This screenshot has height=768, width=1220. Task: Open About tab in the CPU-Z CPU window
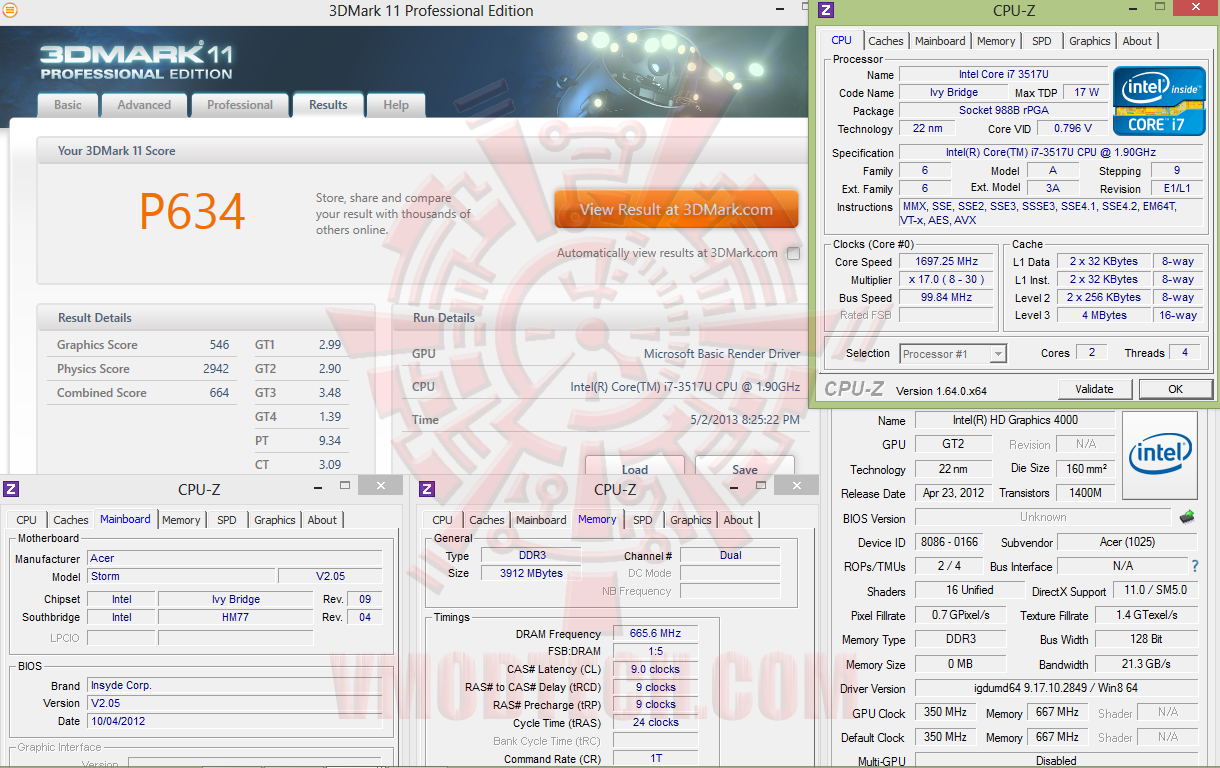1137,41
